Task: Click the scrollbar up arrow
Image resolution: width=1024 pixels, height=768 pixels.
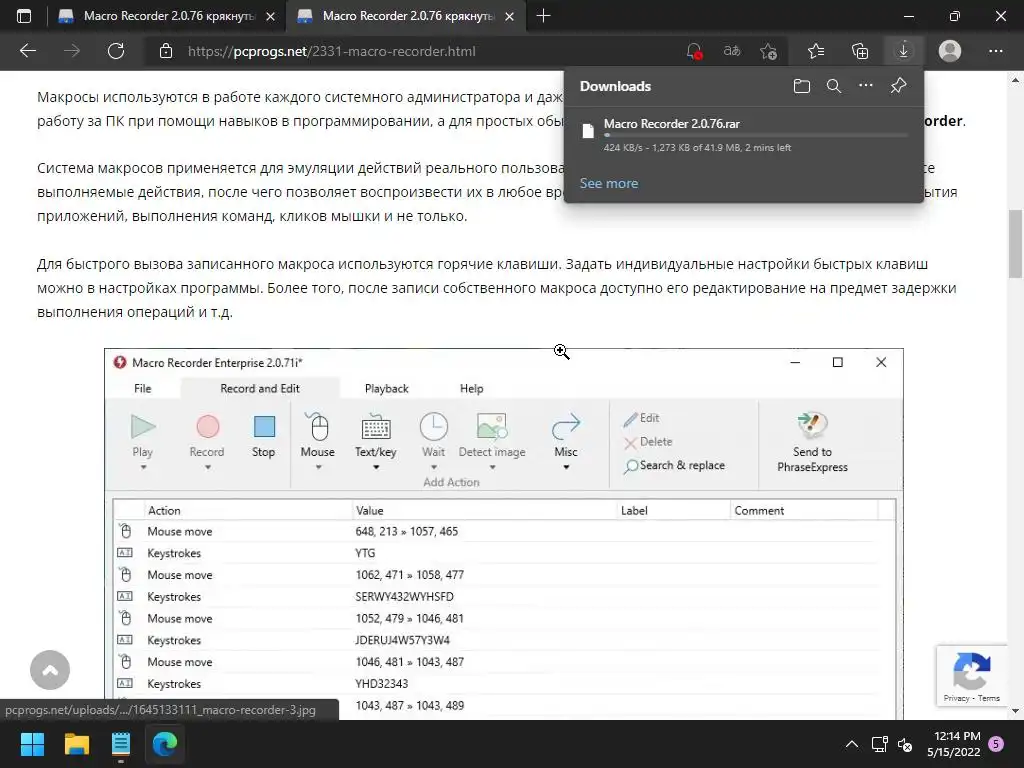Action: (1016, 80)
